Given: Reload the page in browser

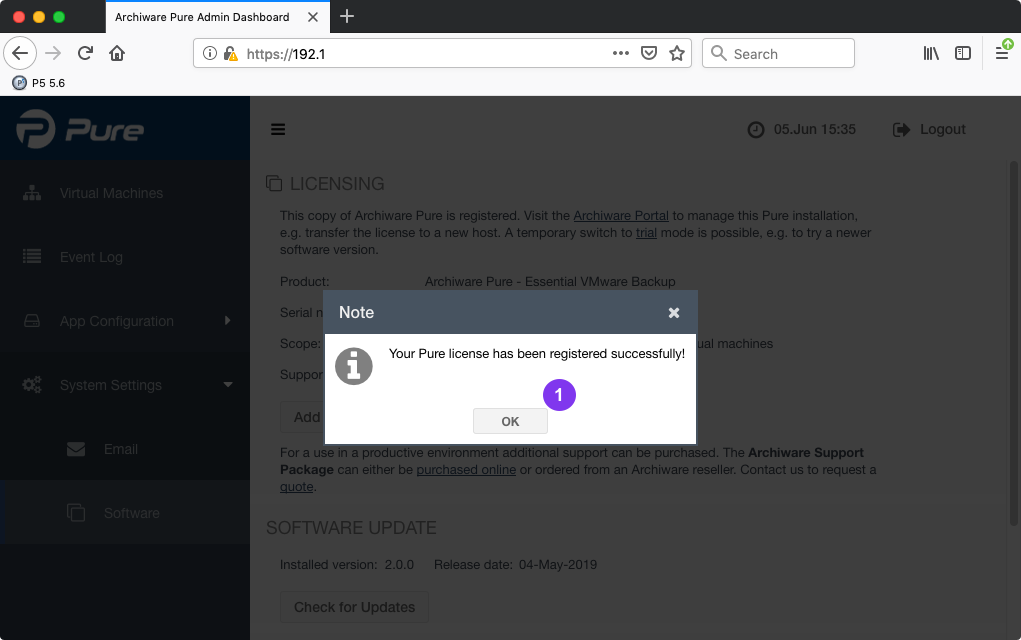Looking at the screenshot, I should [86, 54].
